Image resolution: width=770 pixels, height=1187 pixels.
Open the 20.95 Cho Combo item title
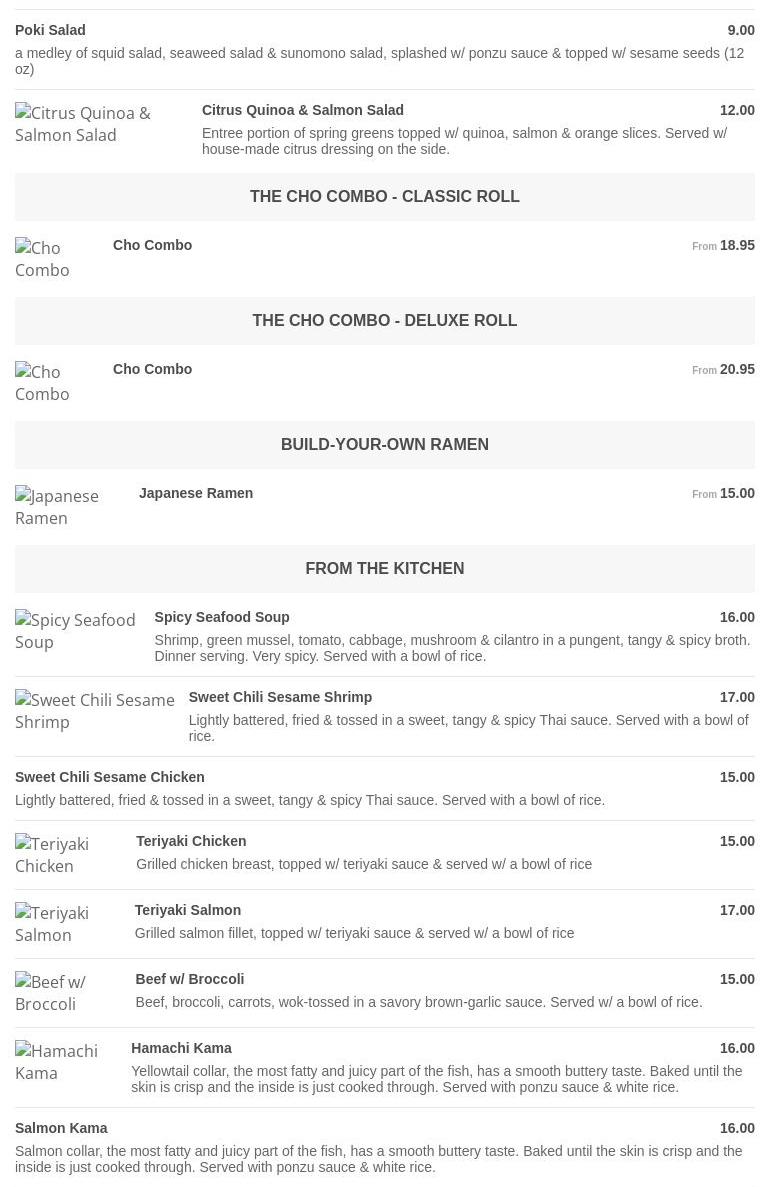152,369
